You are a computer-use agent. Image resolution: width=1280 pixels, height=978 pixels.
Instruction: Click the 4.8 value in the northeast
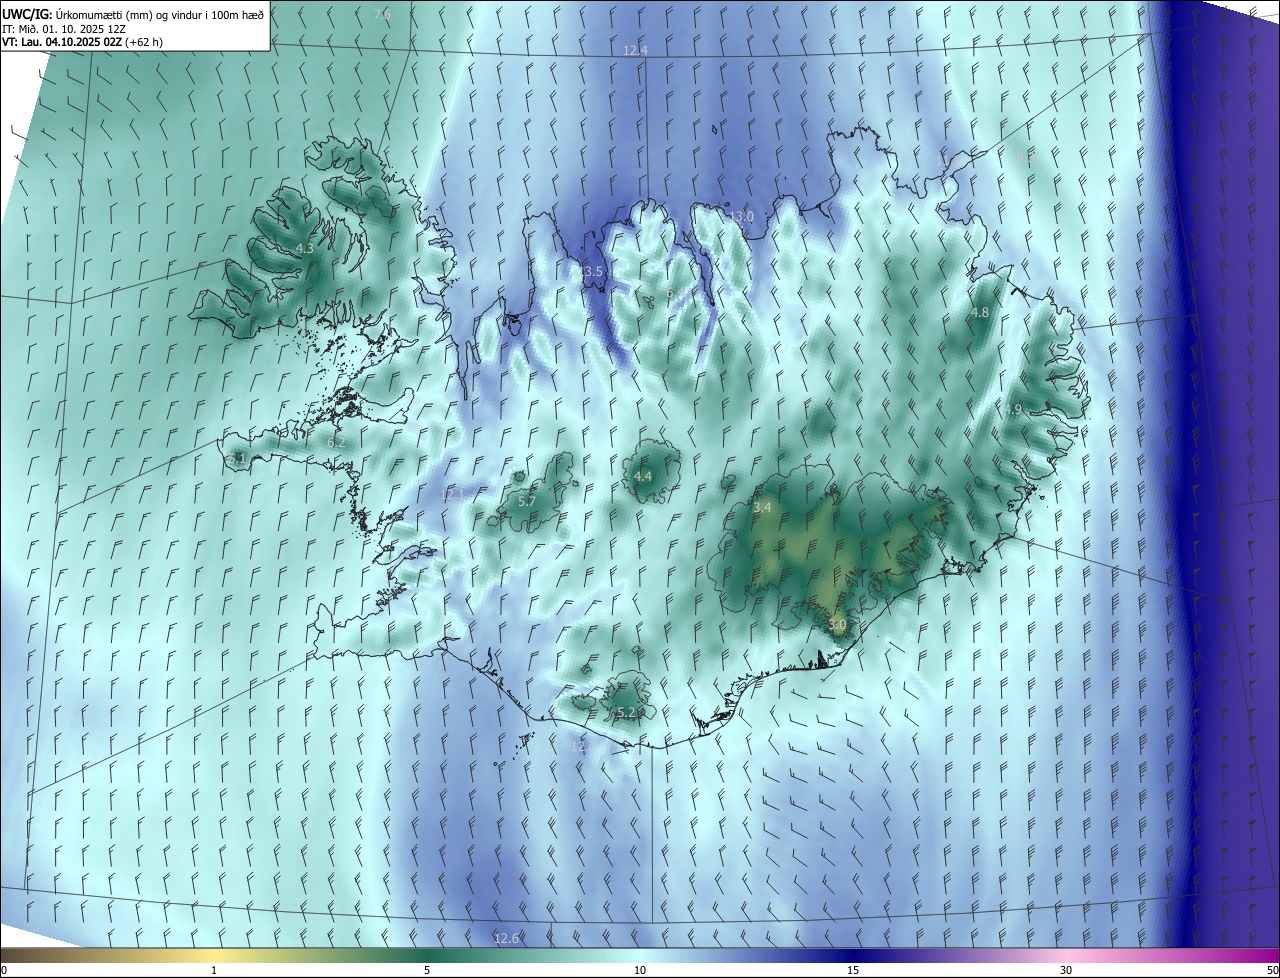point(980,313)
